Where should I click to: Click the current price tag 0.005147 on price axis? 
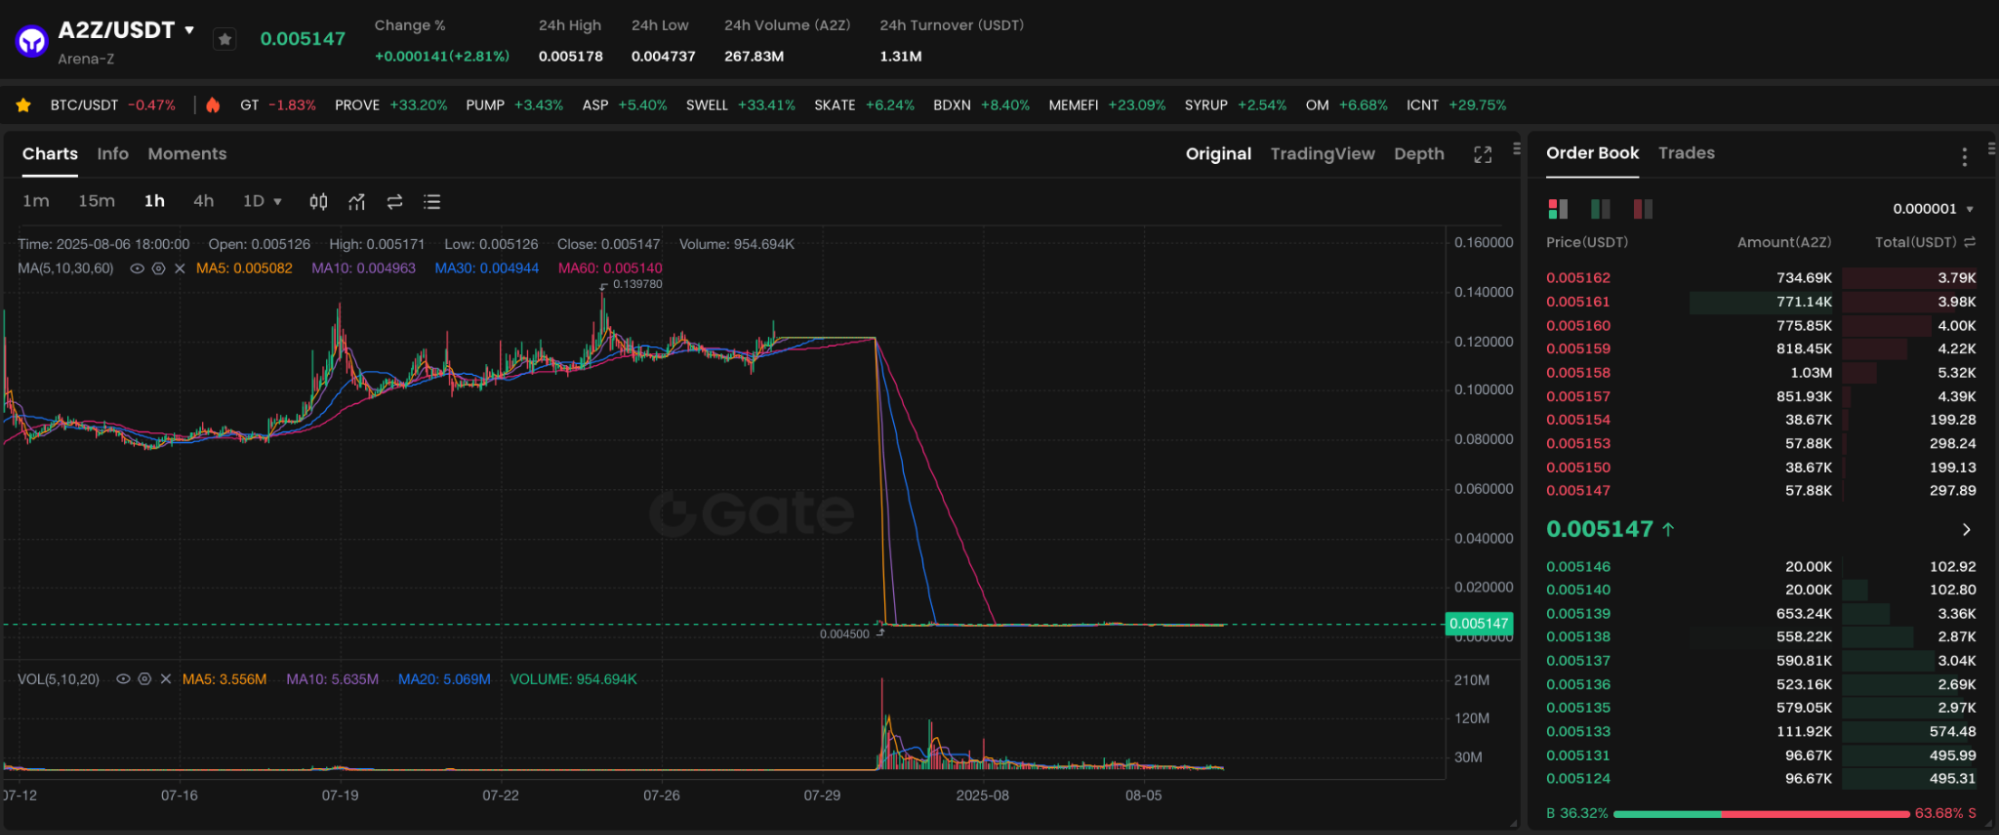pyautogui.click(x=1479, y=624)
